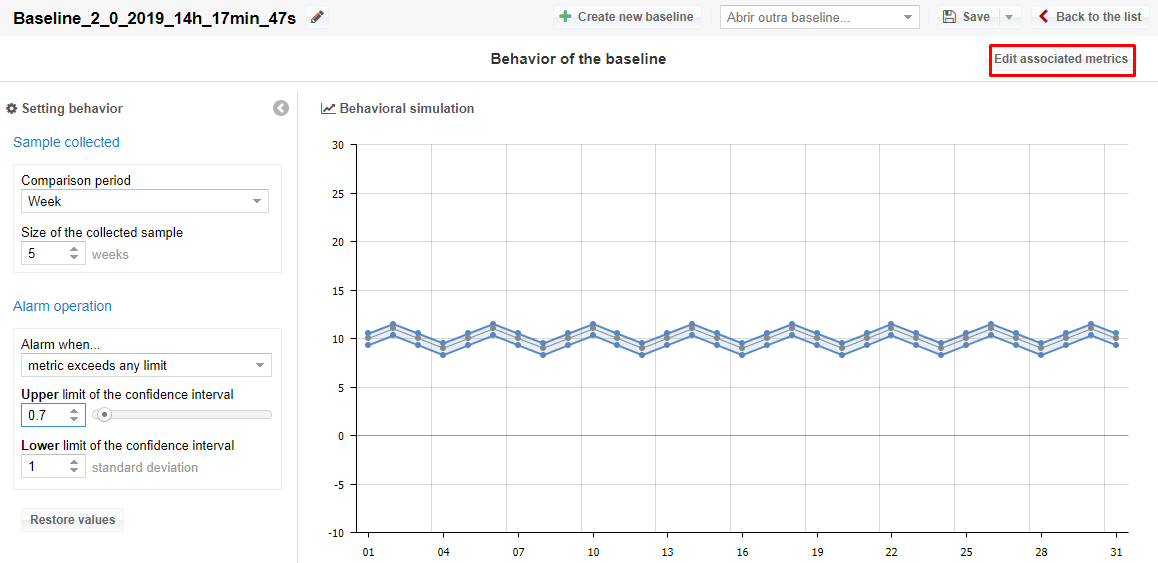1158x563 pixels.
Task: Open the Save options dropdown arrow
Action: 1009,17
